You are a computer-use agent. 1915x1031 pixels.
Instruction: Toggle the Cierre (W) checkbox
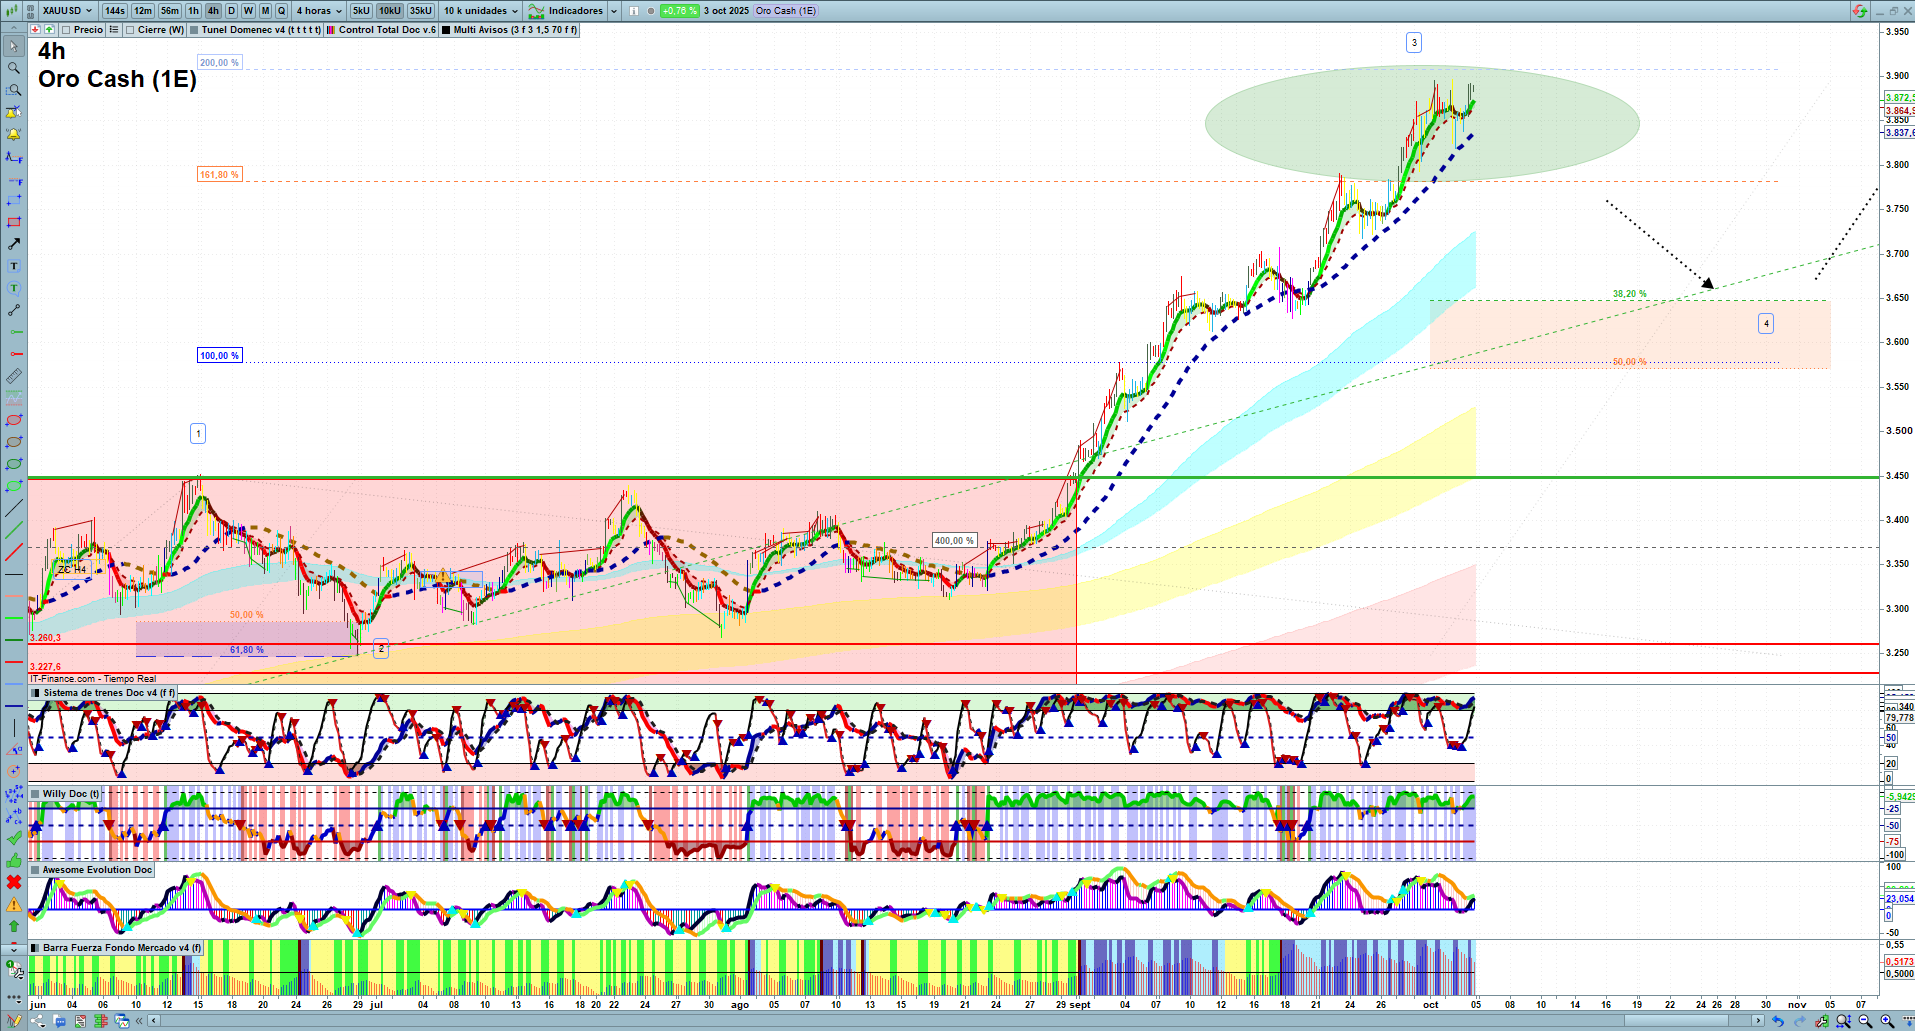coord(130,30)
